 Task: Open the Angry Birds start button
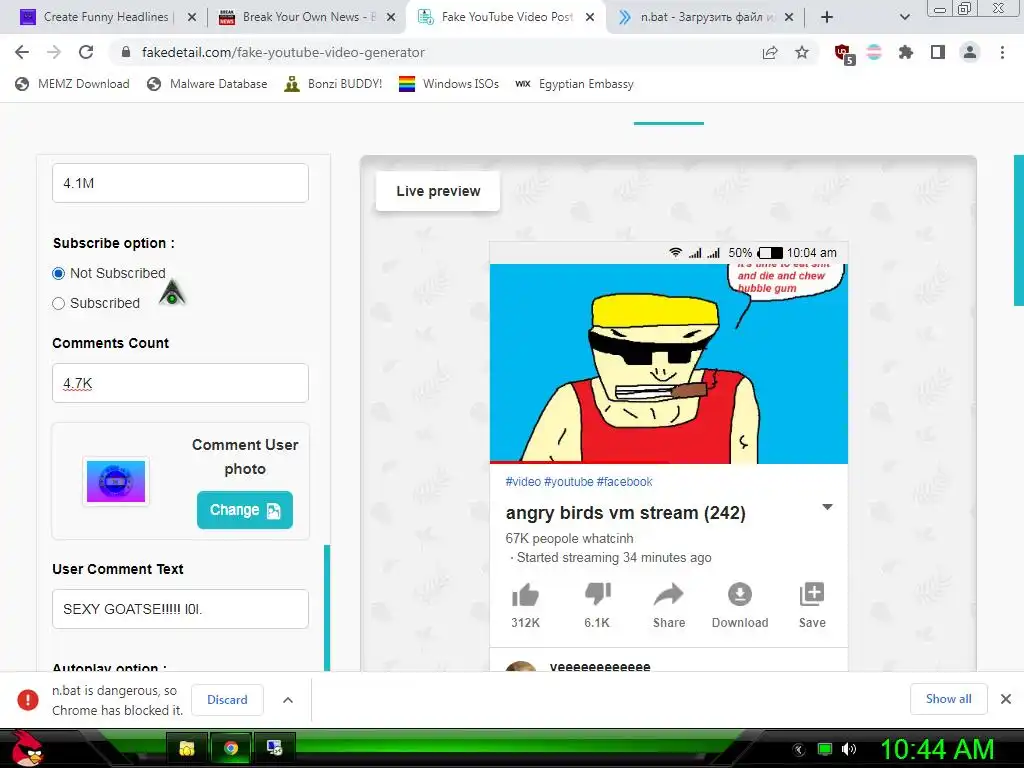[x=26, y=748]
